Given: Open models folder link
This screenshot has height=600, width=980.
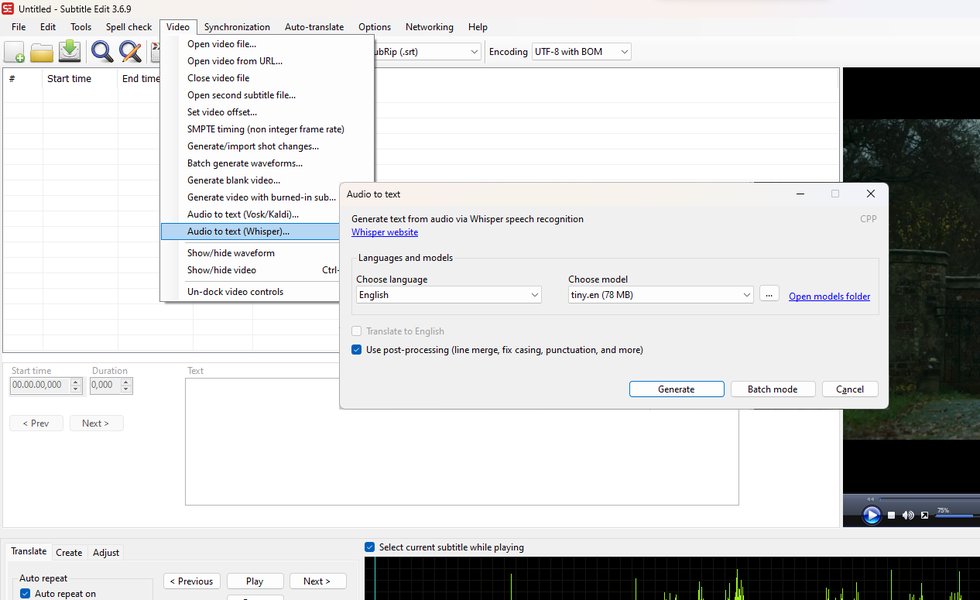Looking at the screenshot, I should coord(829,296).
